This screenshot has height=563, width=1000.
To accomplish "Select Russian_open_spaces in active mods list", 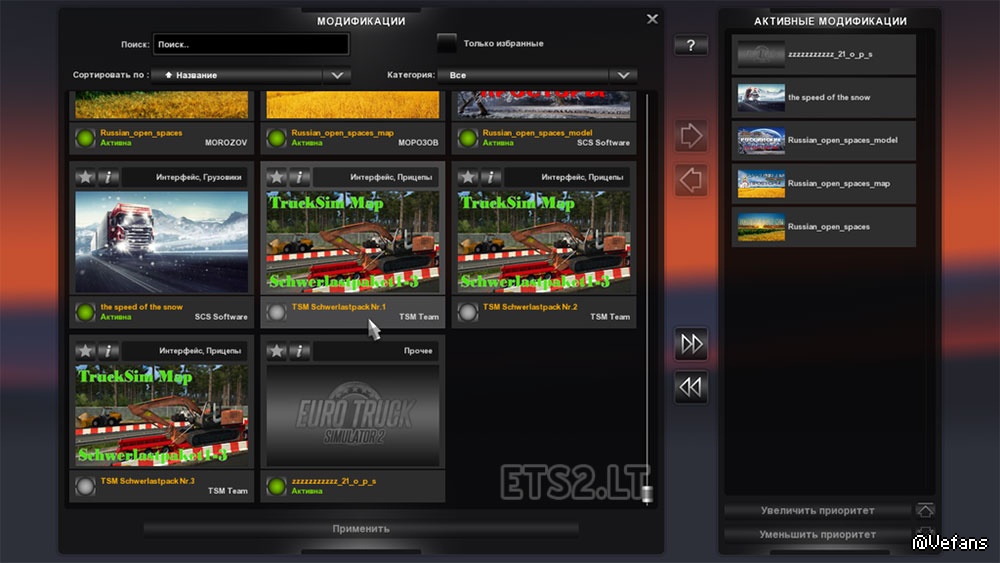I will [x=823, y=226].
